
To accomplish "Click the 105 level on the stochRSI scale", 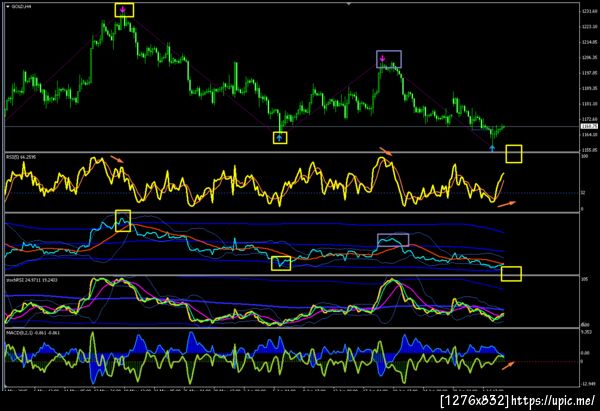I will click(x=584, y=280).
